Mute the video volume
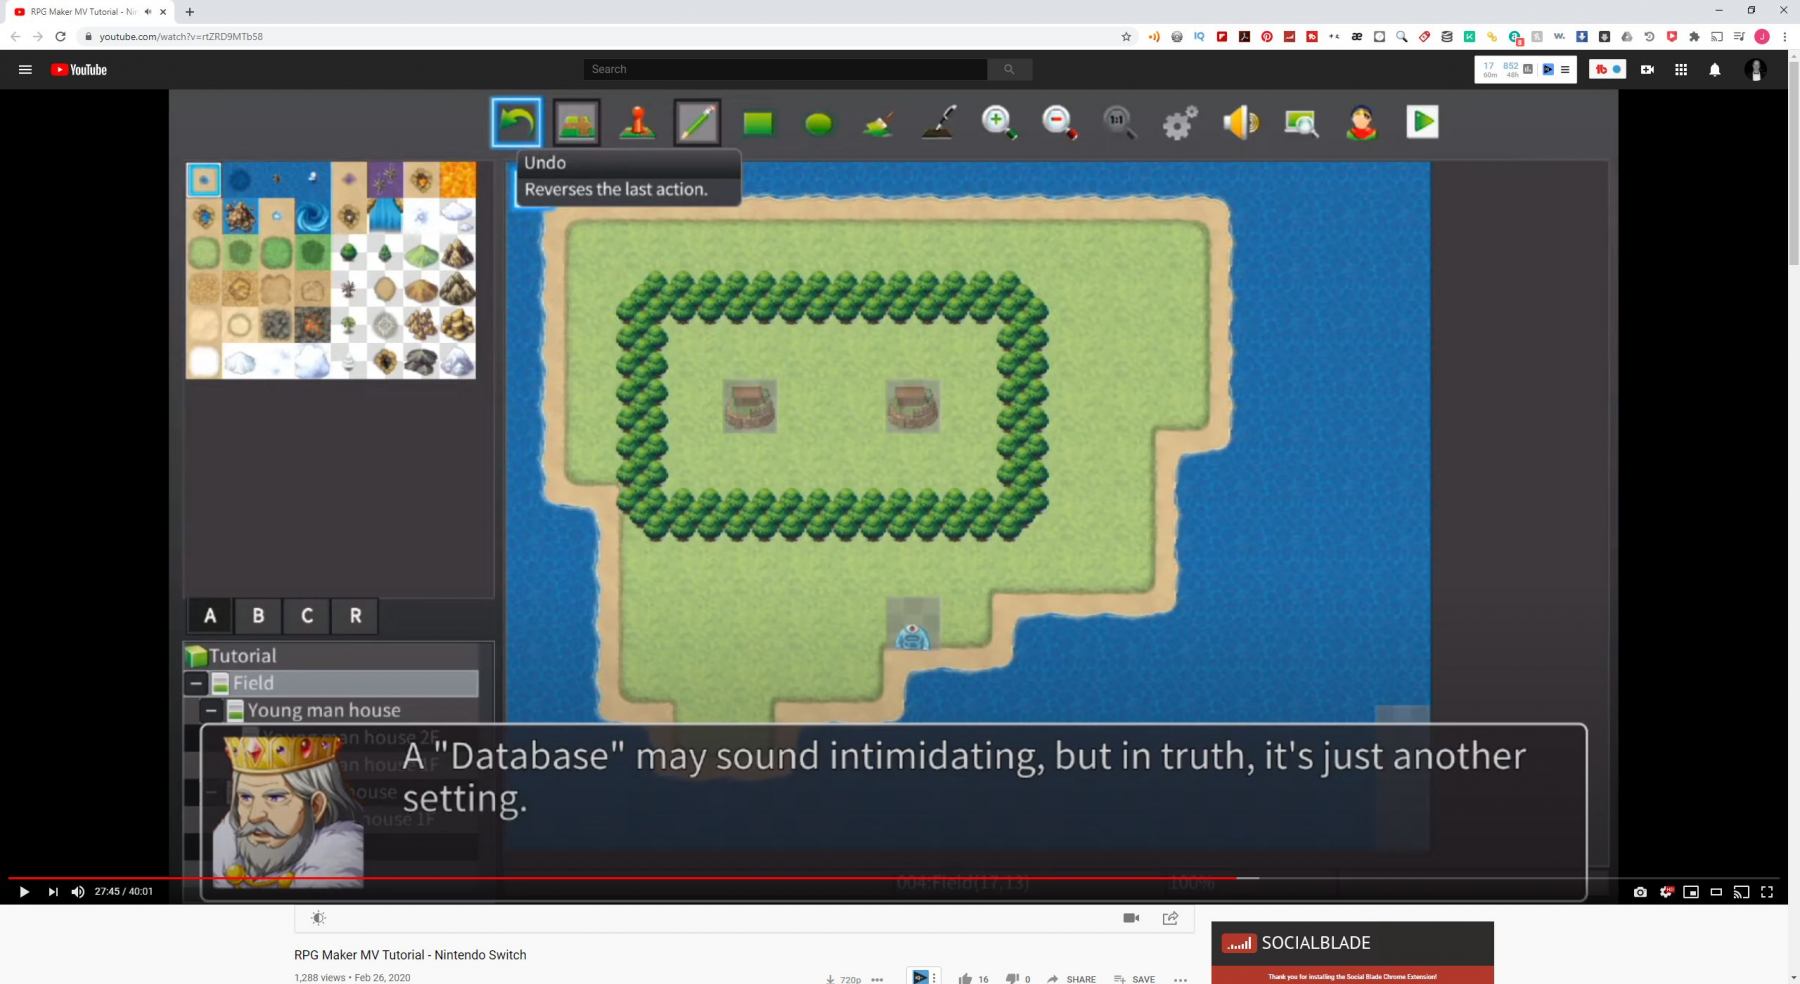This screenshot has width=1800, height=984. (78, 892)
